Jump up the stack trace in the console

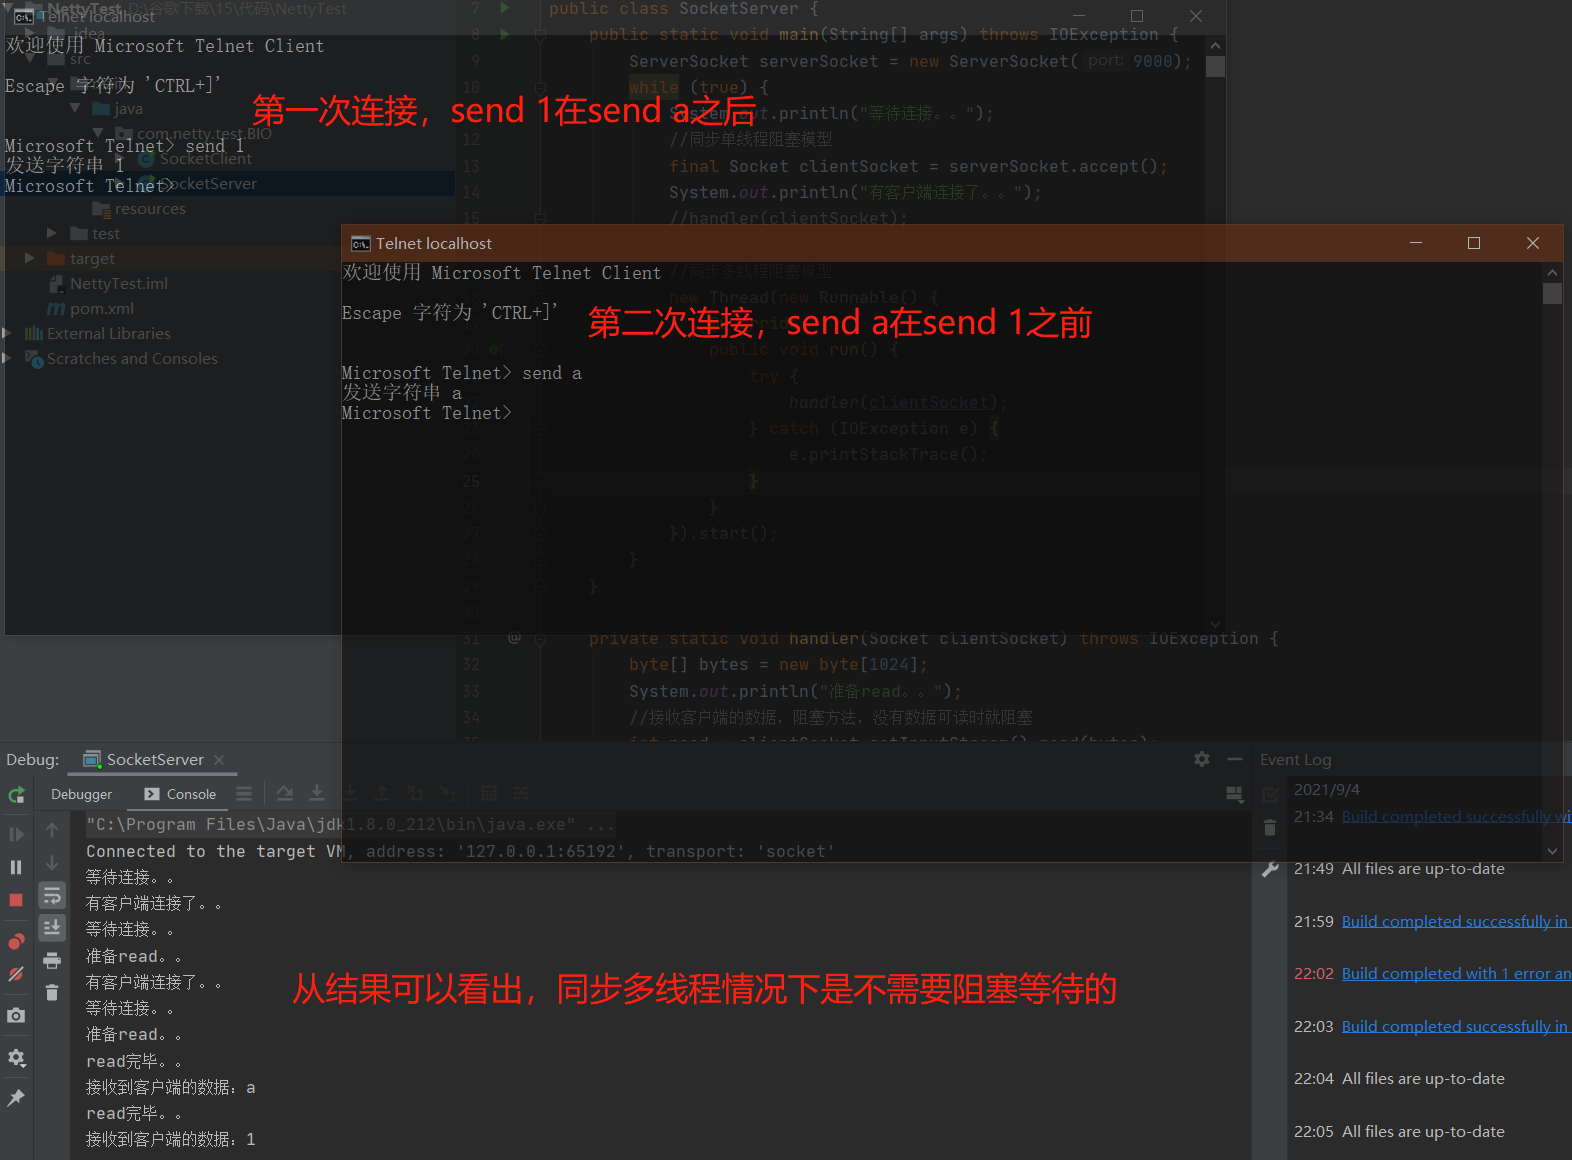52,830
